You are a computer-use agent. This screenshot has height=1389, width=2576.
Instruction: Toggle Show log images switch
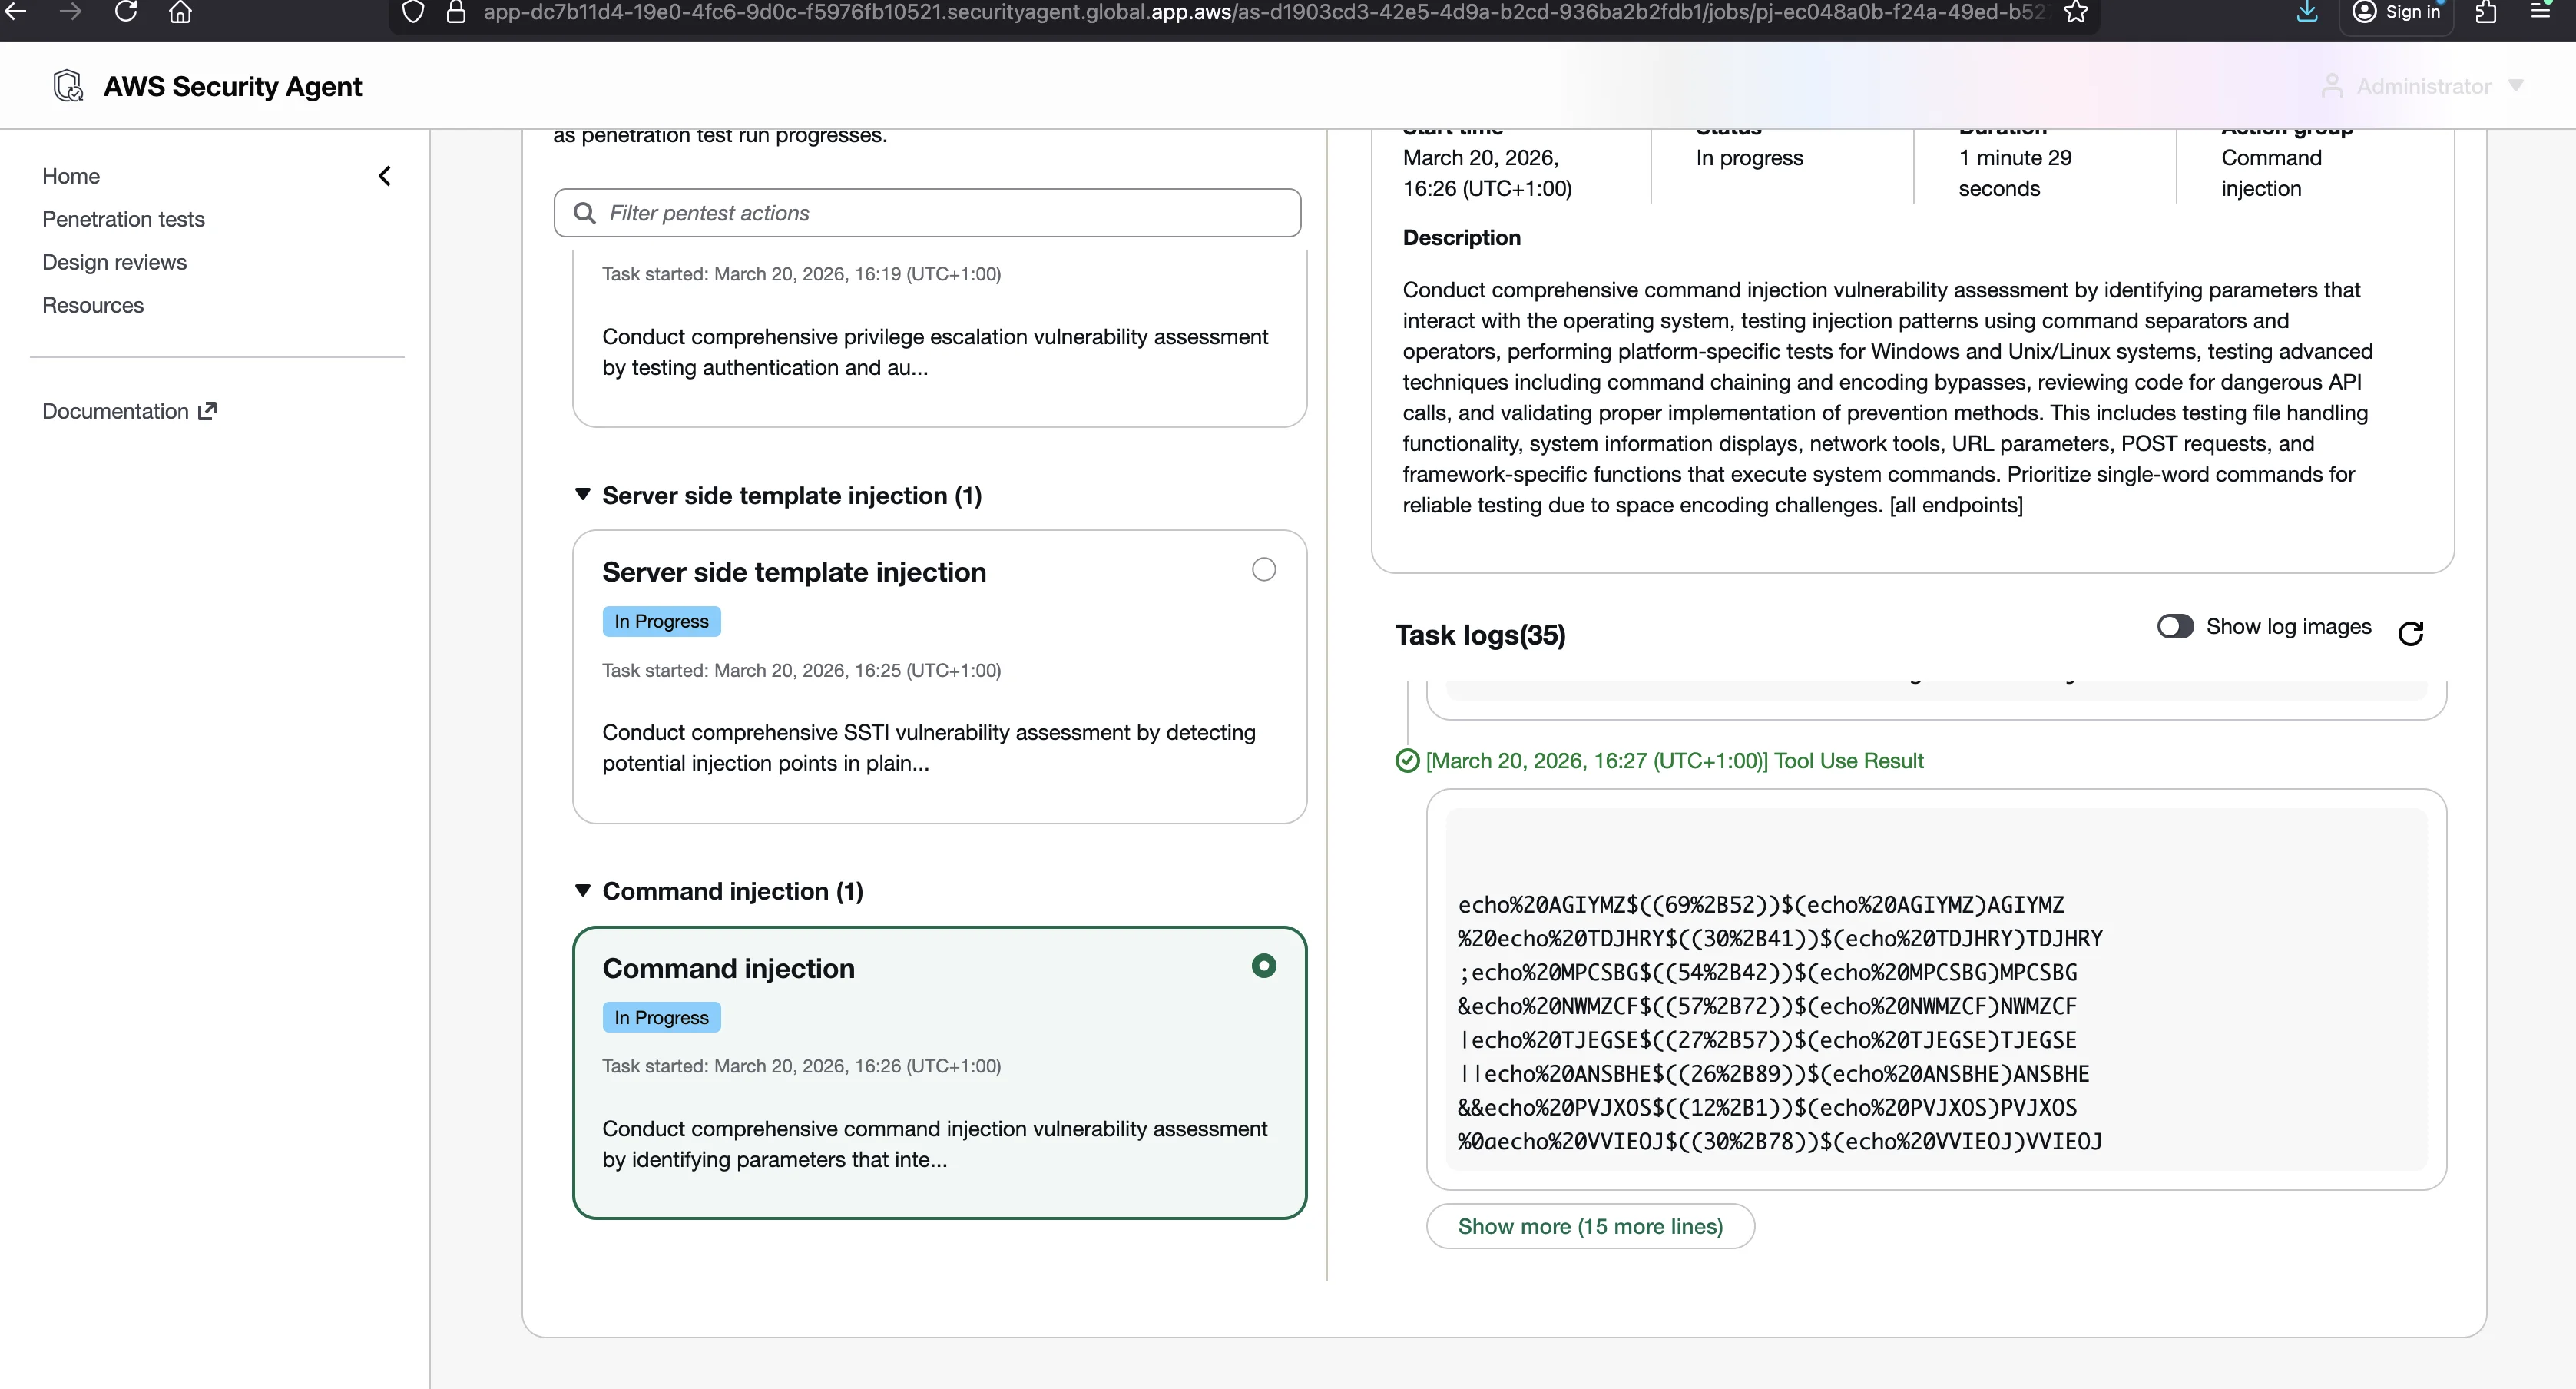[2175, 626]
